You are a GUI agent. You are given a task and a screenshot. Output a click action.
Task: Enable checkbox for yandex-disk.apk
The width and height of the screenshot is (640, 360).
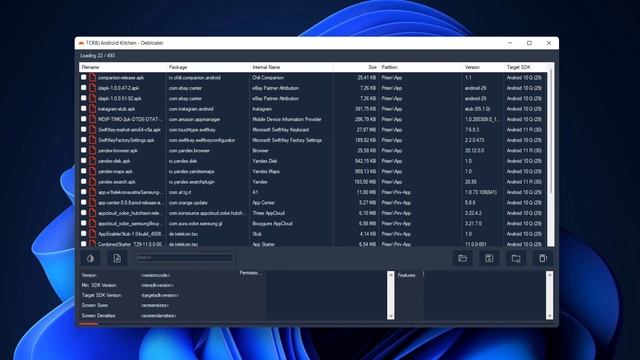84,161
